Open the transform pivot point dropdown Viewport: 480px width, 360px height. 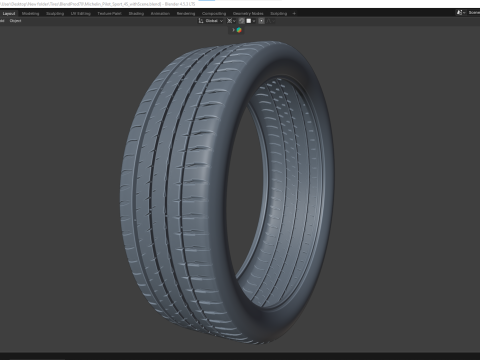click(x=231, y=21)
